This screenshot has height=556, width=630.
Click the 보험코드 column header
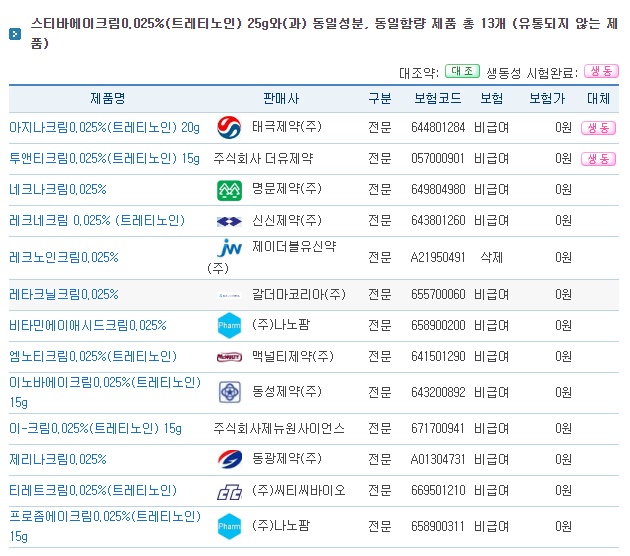[438, 98]
